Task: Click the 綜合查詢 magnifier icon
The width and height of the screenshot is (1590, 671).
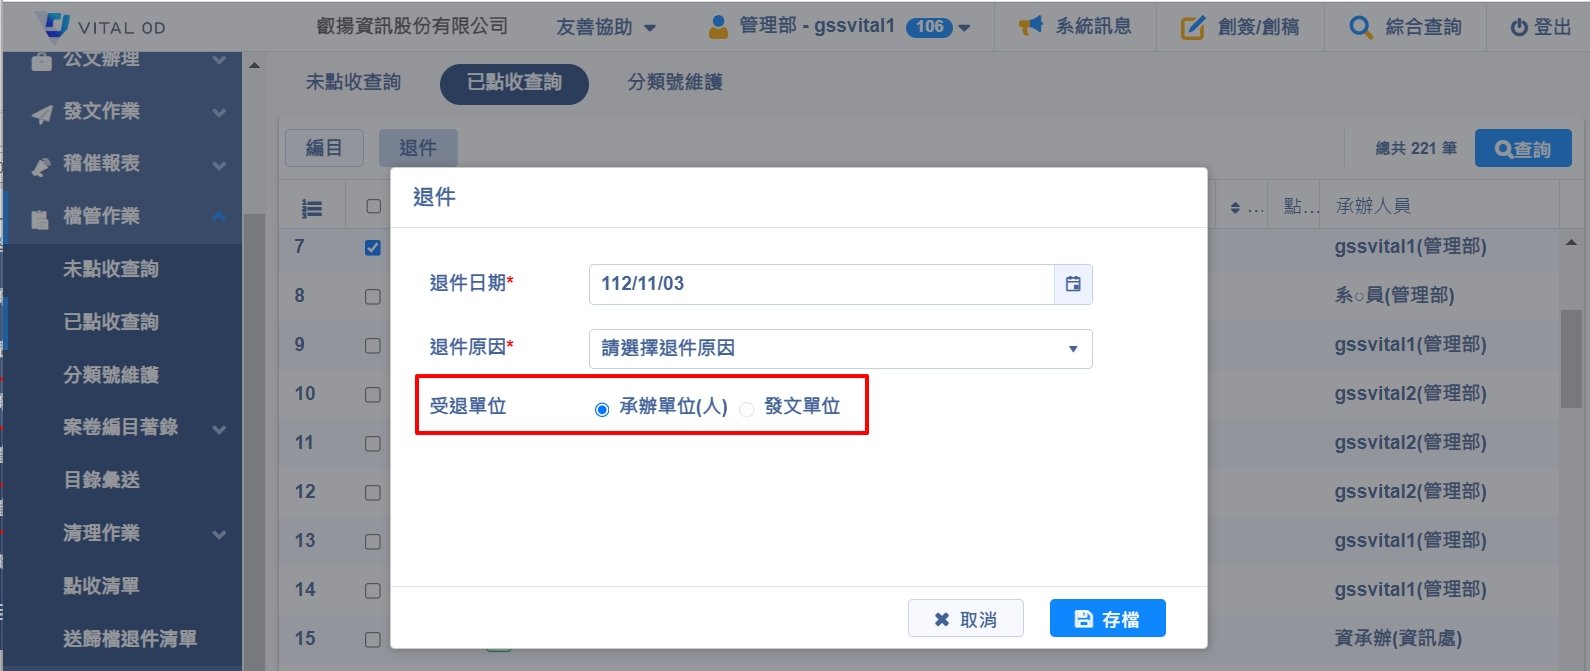Action: (x=1360, y=27)
